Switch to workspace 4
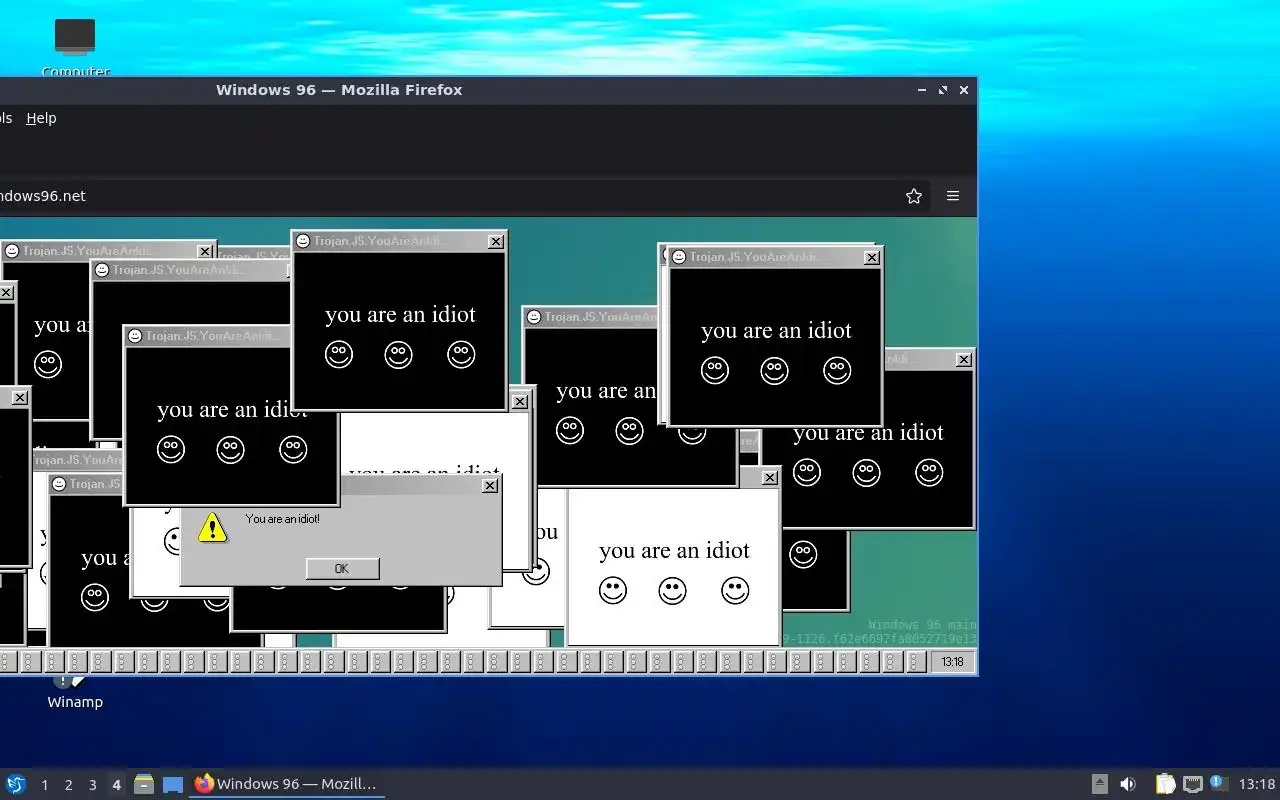This screenshot has height=800, width=1280. click(x=116, y=785)
